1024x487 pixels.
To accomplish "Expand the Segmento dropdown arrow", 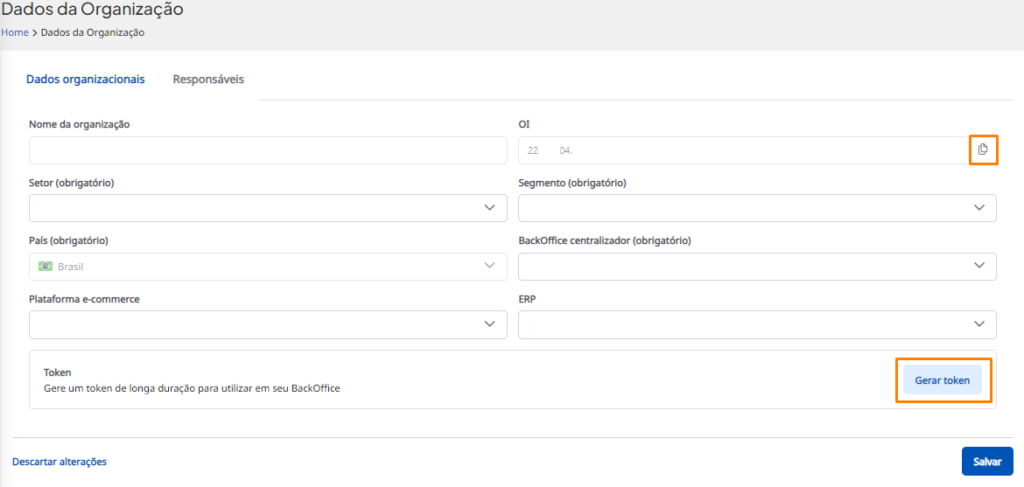I will click(979, 208).
